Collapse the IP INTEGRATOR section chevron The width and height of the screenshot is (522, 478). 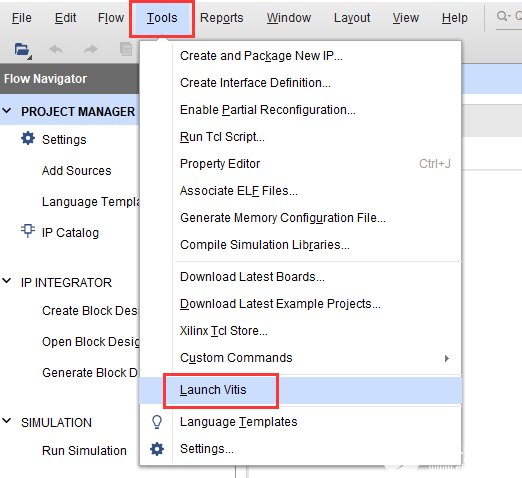point(7,281)
